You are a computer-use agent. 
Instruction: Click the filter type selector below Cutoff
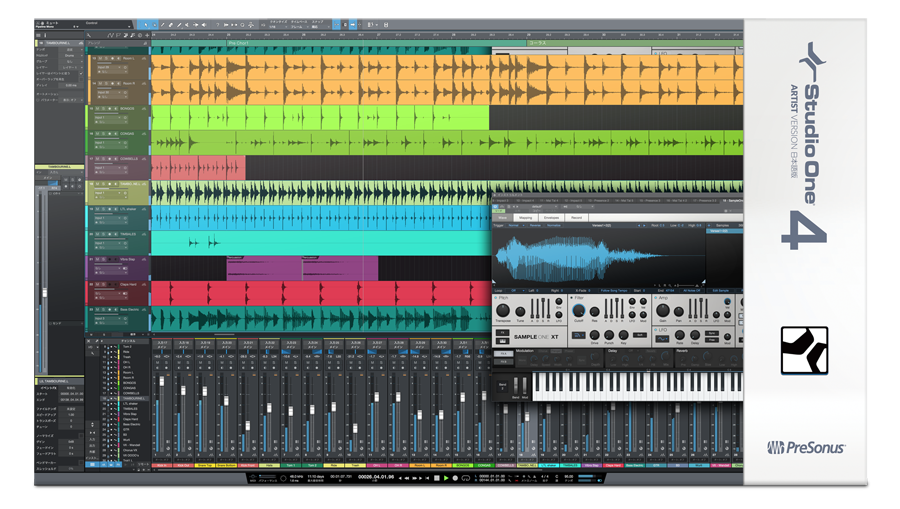[579, 335]
